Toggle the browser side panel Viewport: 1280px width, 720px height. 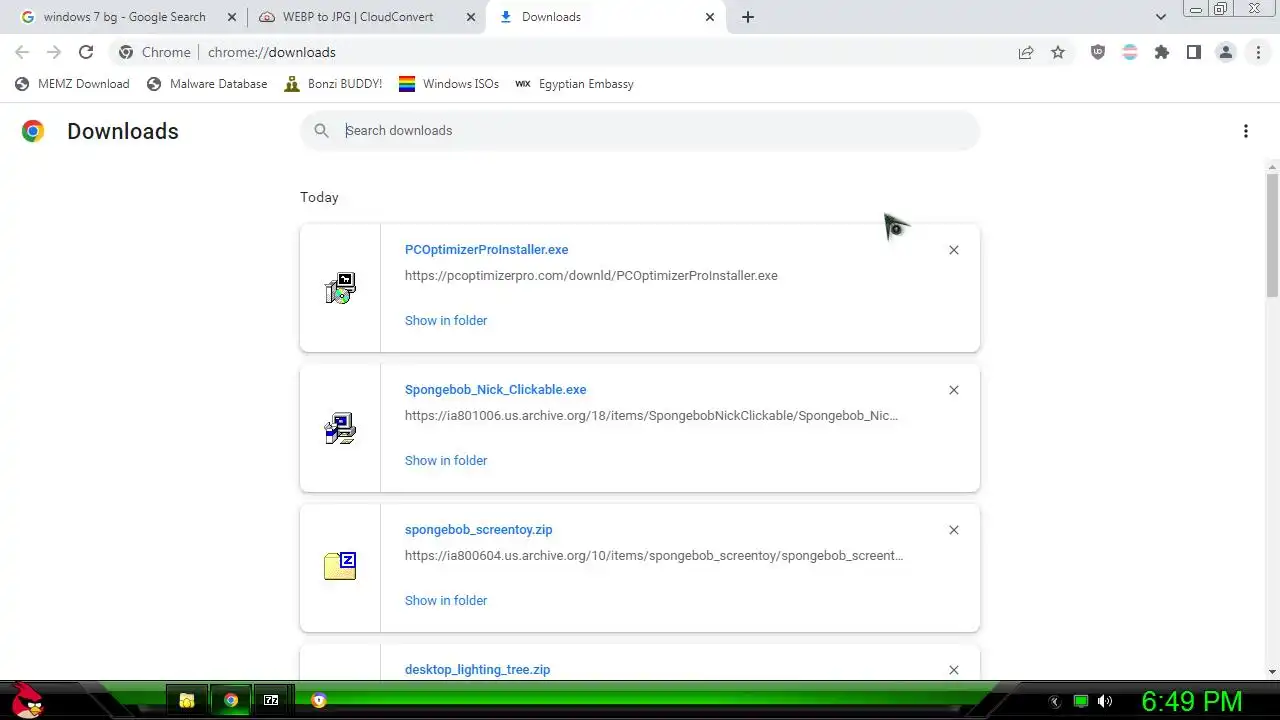click(x=1194, y=52)
